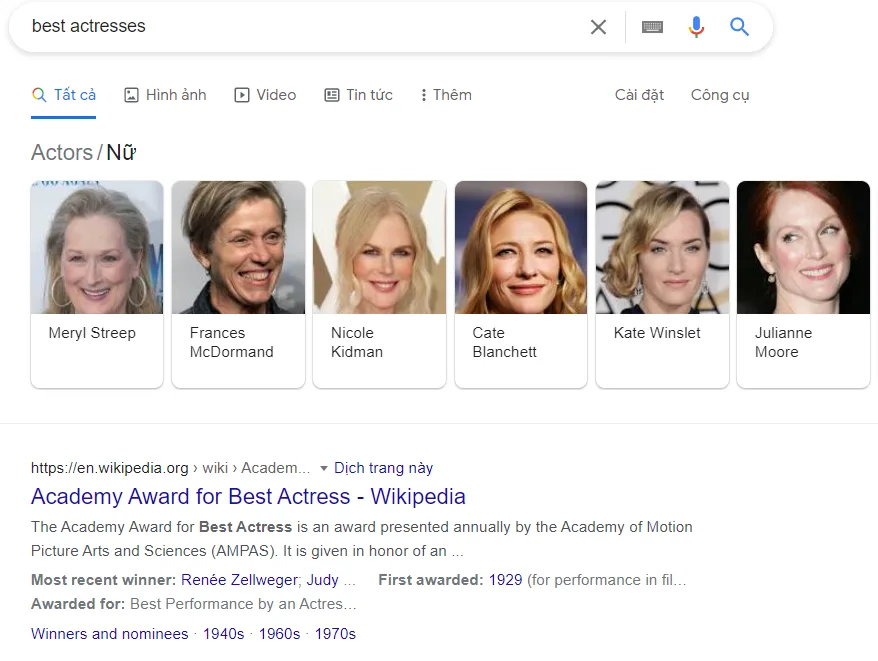878x661 pixels.
Task: Click the 'Awarded for:' label text
Action: pyautogui.click(x=78, y=604)
